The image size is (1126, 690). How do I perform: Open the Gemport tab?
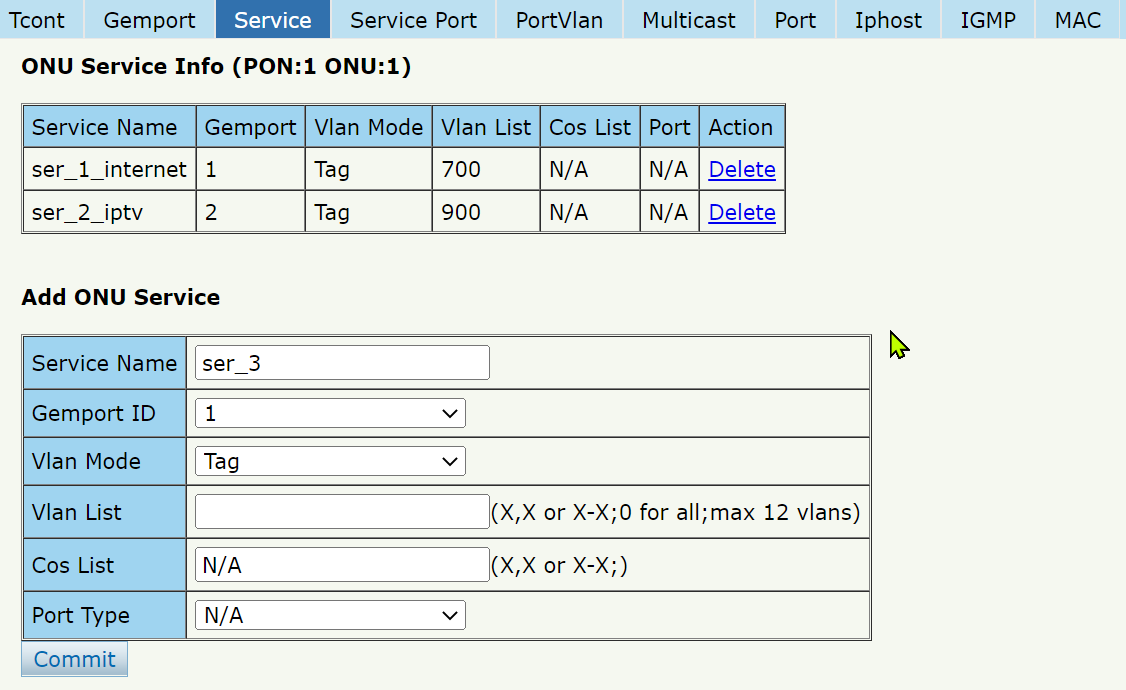click(x=150, y=20)
